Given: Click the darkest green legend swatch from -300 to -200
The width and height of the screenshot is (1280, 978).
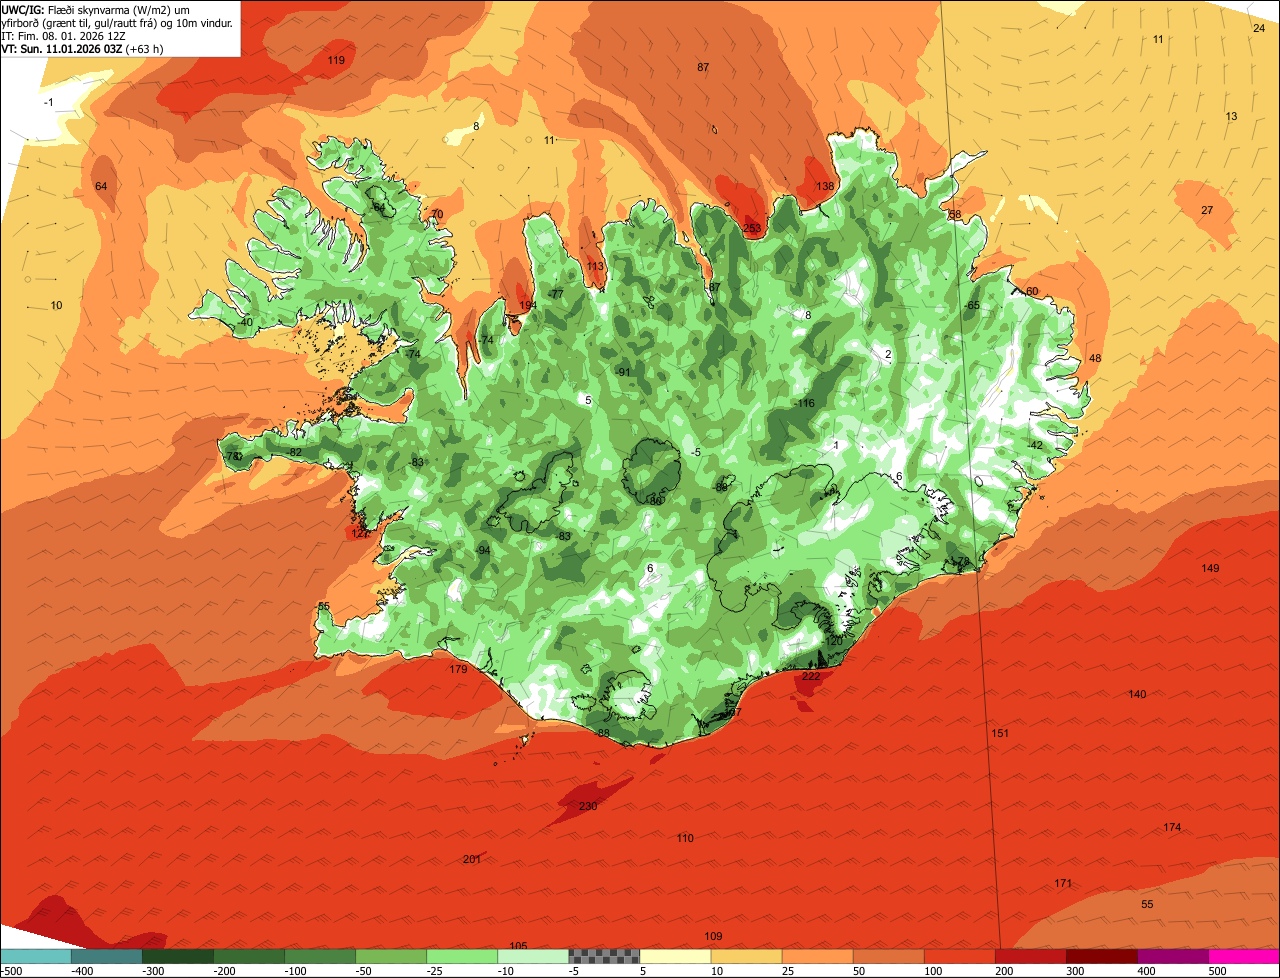Looking at the screenshot, I should pos(177,956).
